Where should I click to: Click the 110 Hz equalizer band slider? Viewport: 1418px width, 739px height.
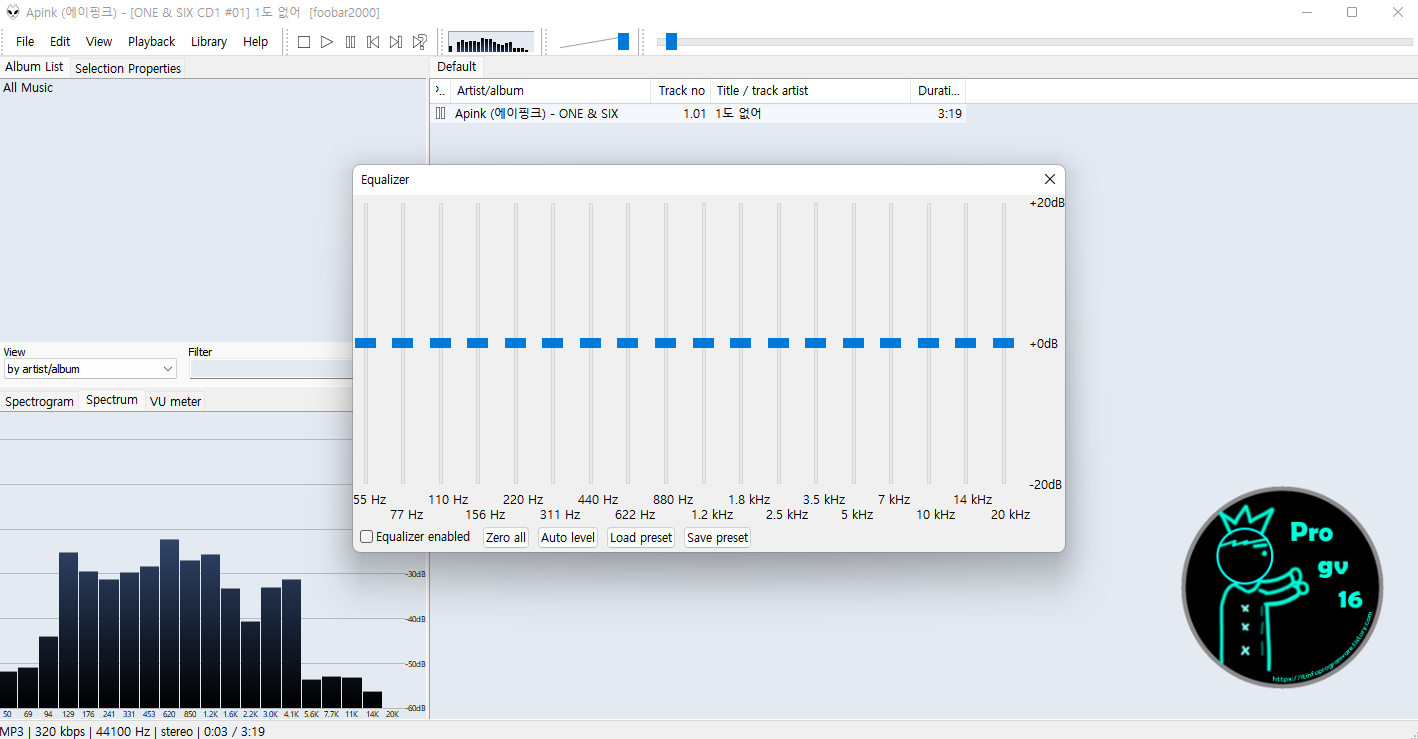441,343
